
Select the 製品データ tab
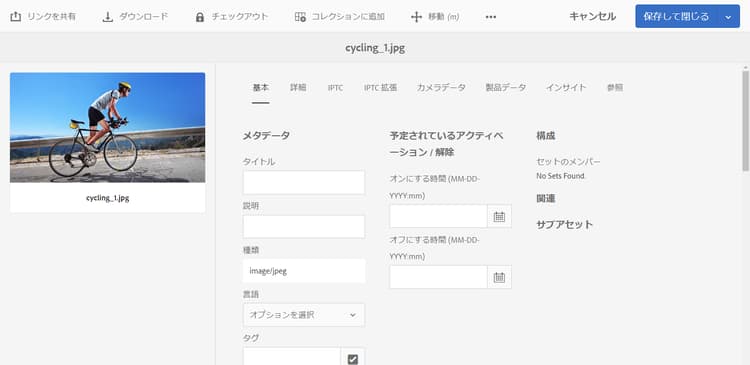pyautogui.click(x=506, y=88)
